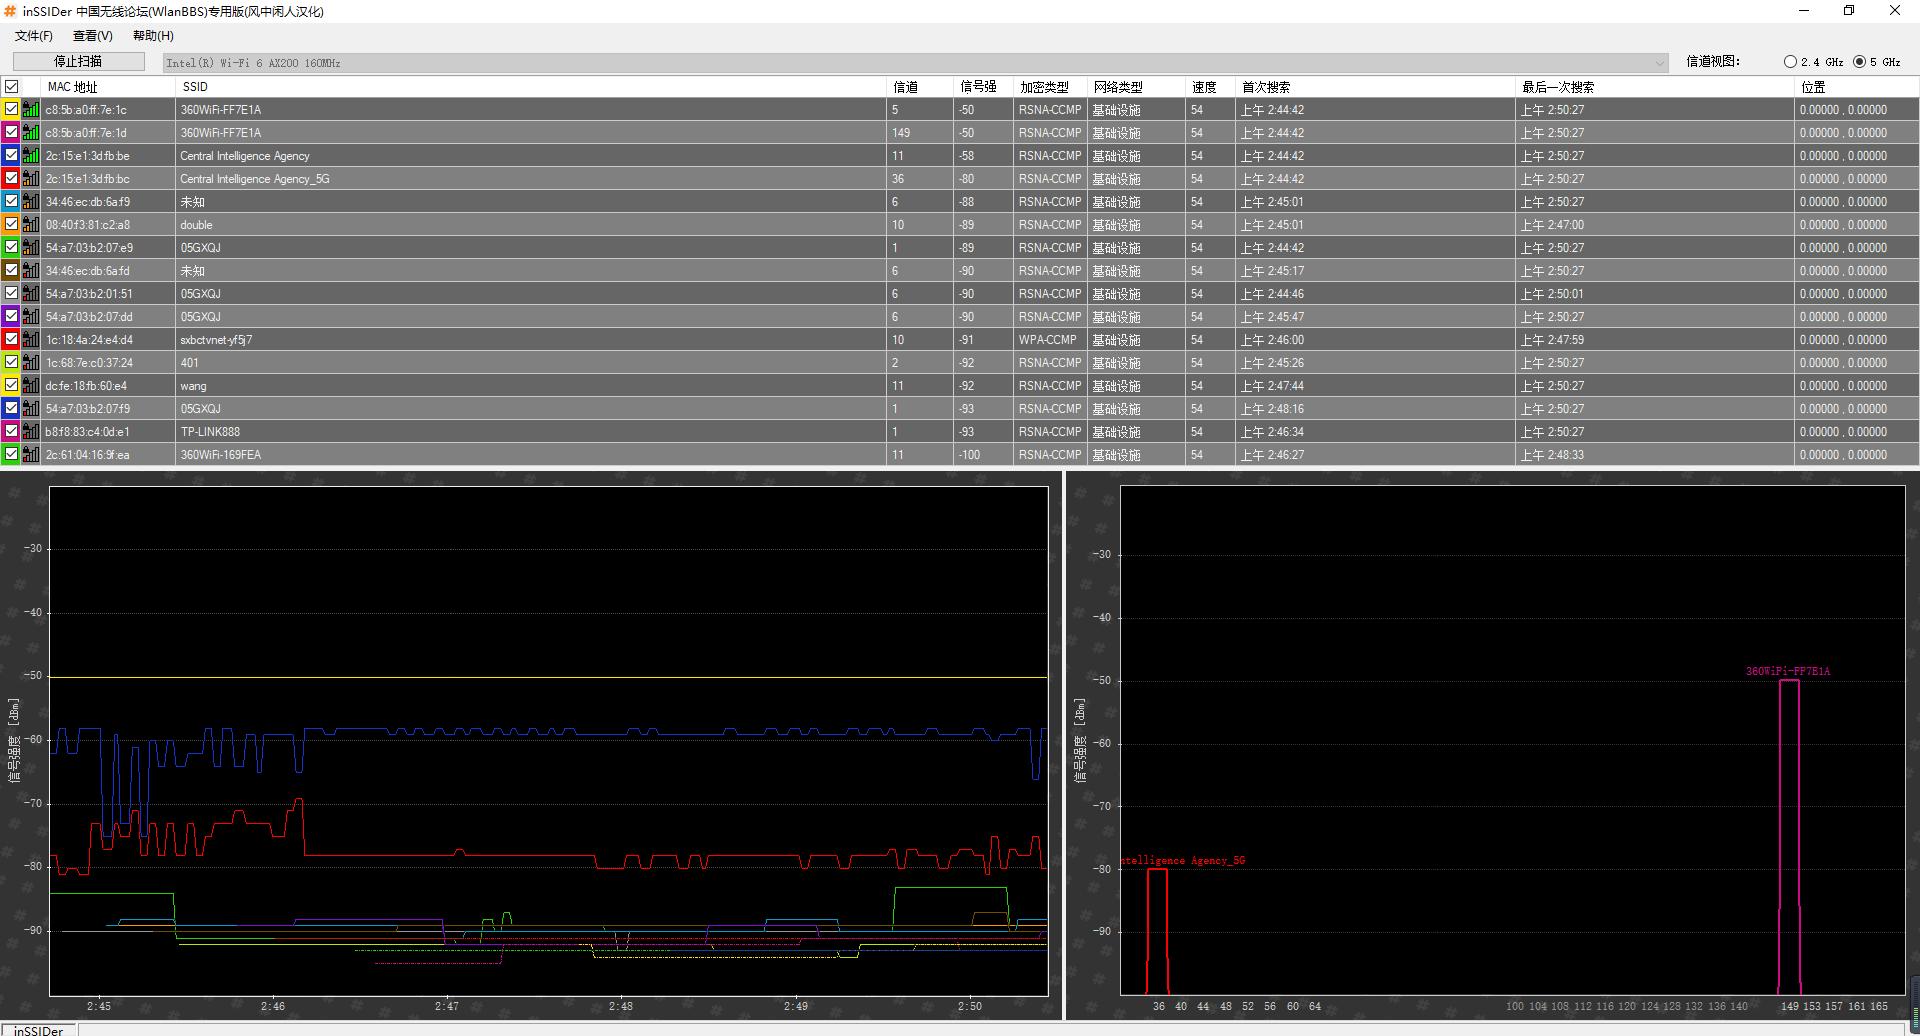Select the WPA-CCMP encryption cell

[1048, 340]
